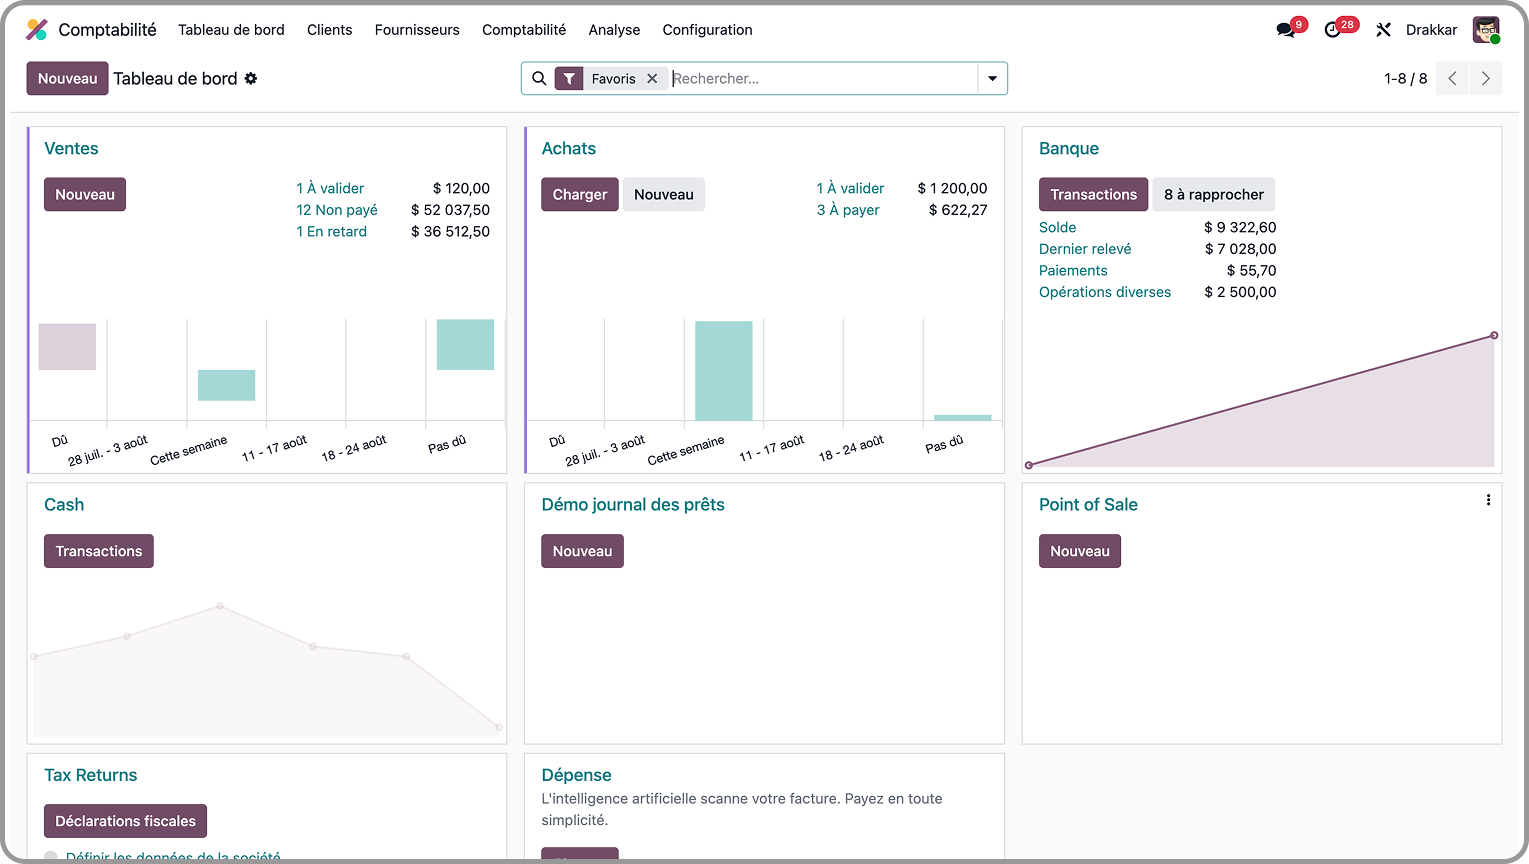Image resolution: width=1529 pixels, height=864 pixels.
Task: Expand the search options dropdown arrow
Action: click(x=992, y=79)
